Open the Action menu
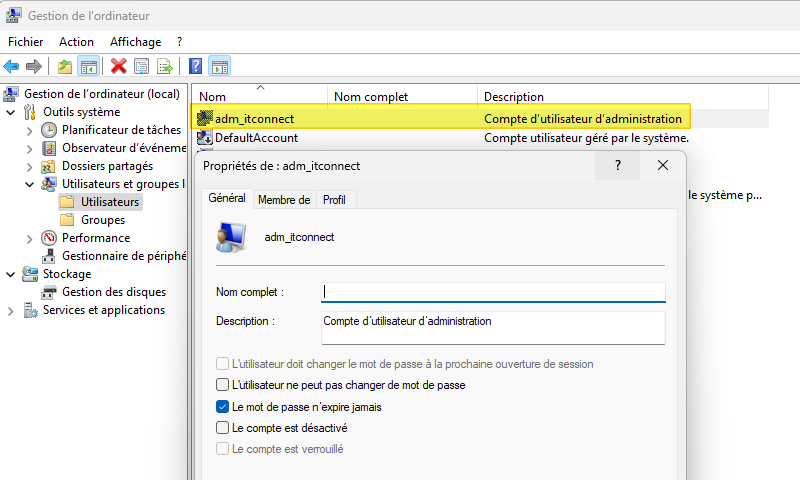This screenshot has height=480, width=800. [x=77, y=42]
